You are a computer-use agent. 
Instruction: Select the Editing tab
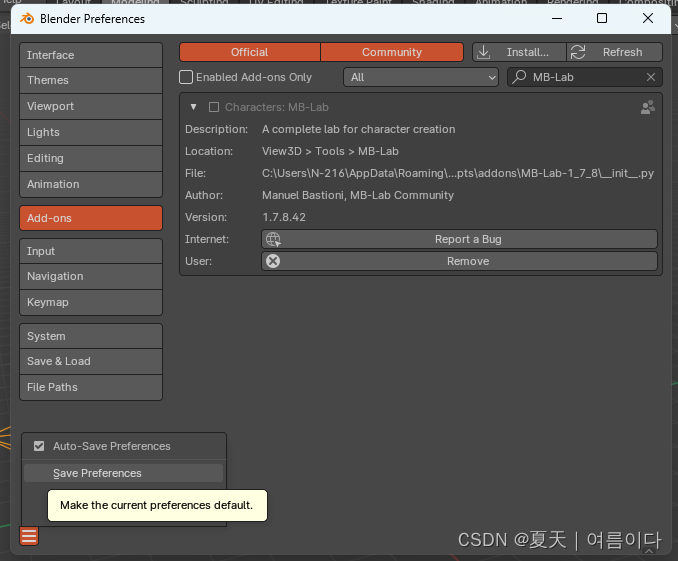tap(91, 158)
